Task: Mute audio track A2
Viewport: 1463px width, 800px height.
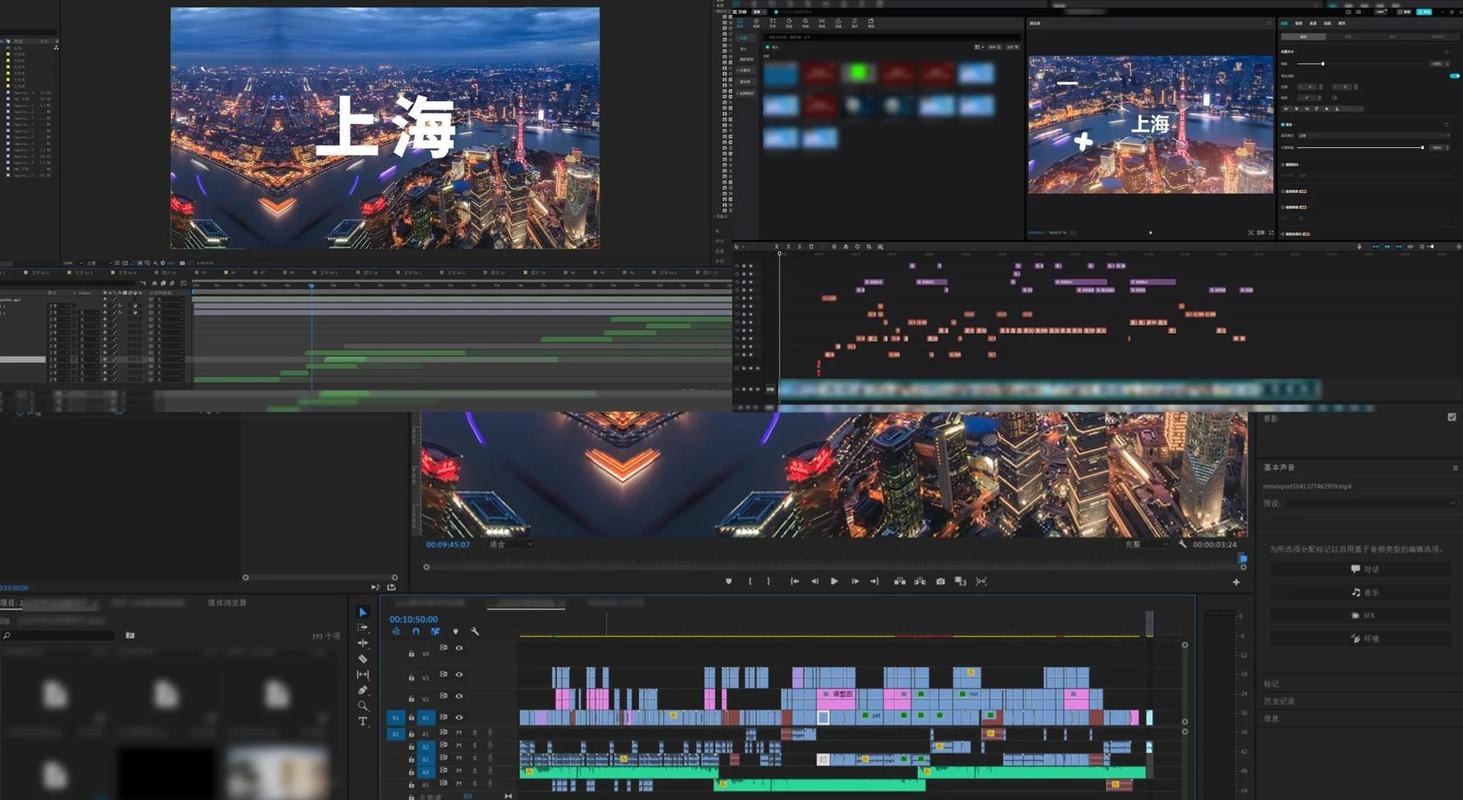Action: tap(459, 746)
